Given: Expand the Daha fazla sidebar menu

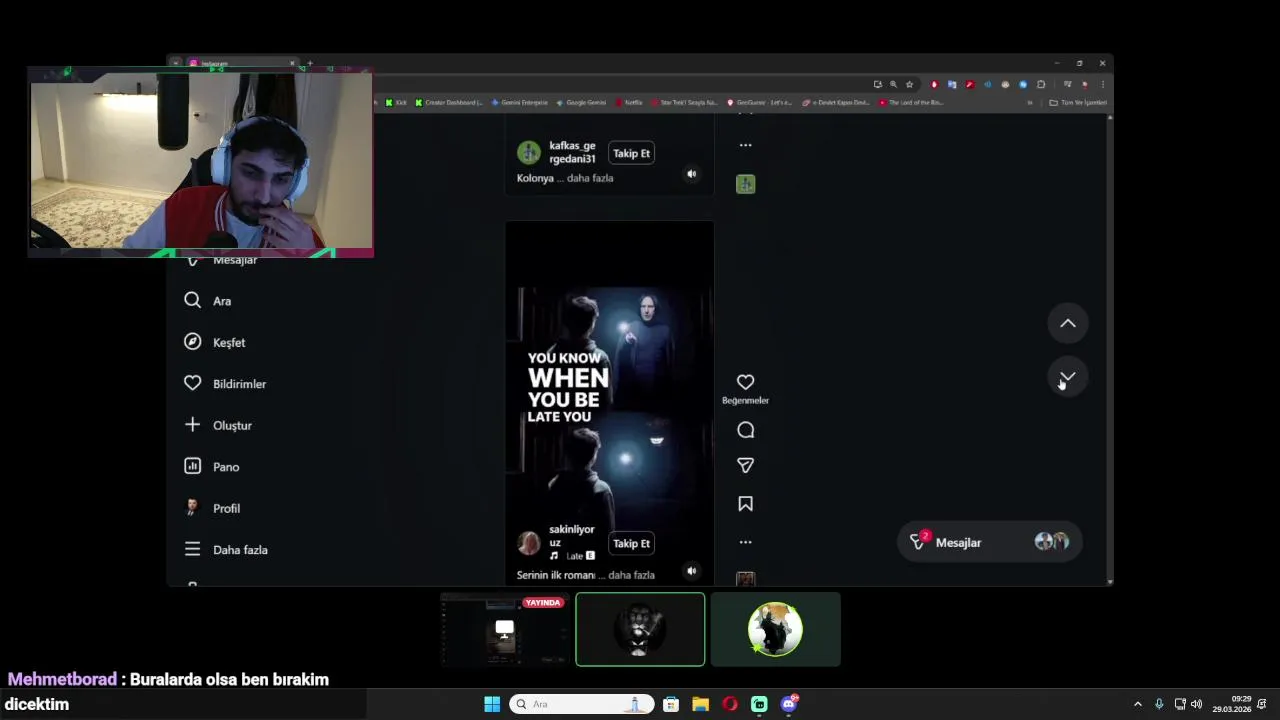Looking at the screenshot, I should point(226,550).
